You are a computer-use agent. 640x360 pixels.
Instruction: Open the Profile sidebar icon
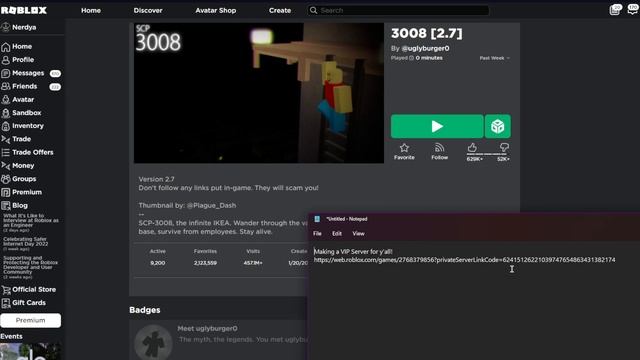(x=6, y=60)
